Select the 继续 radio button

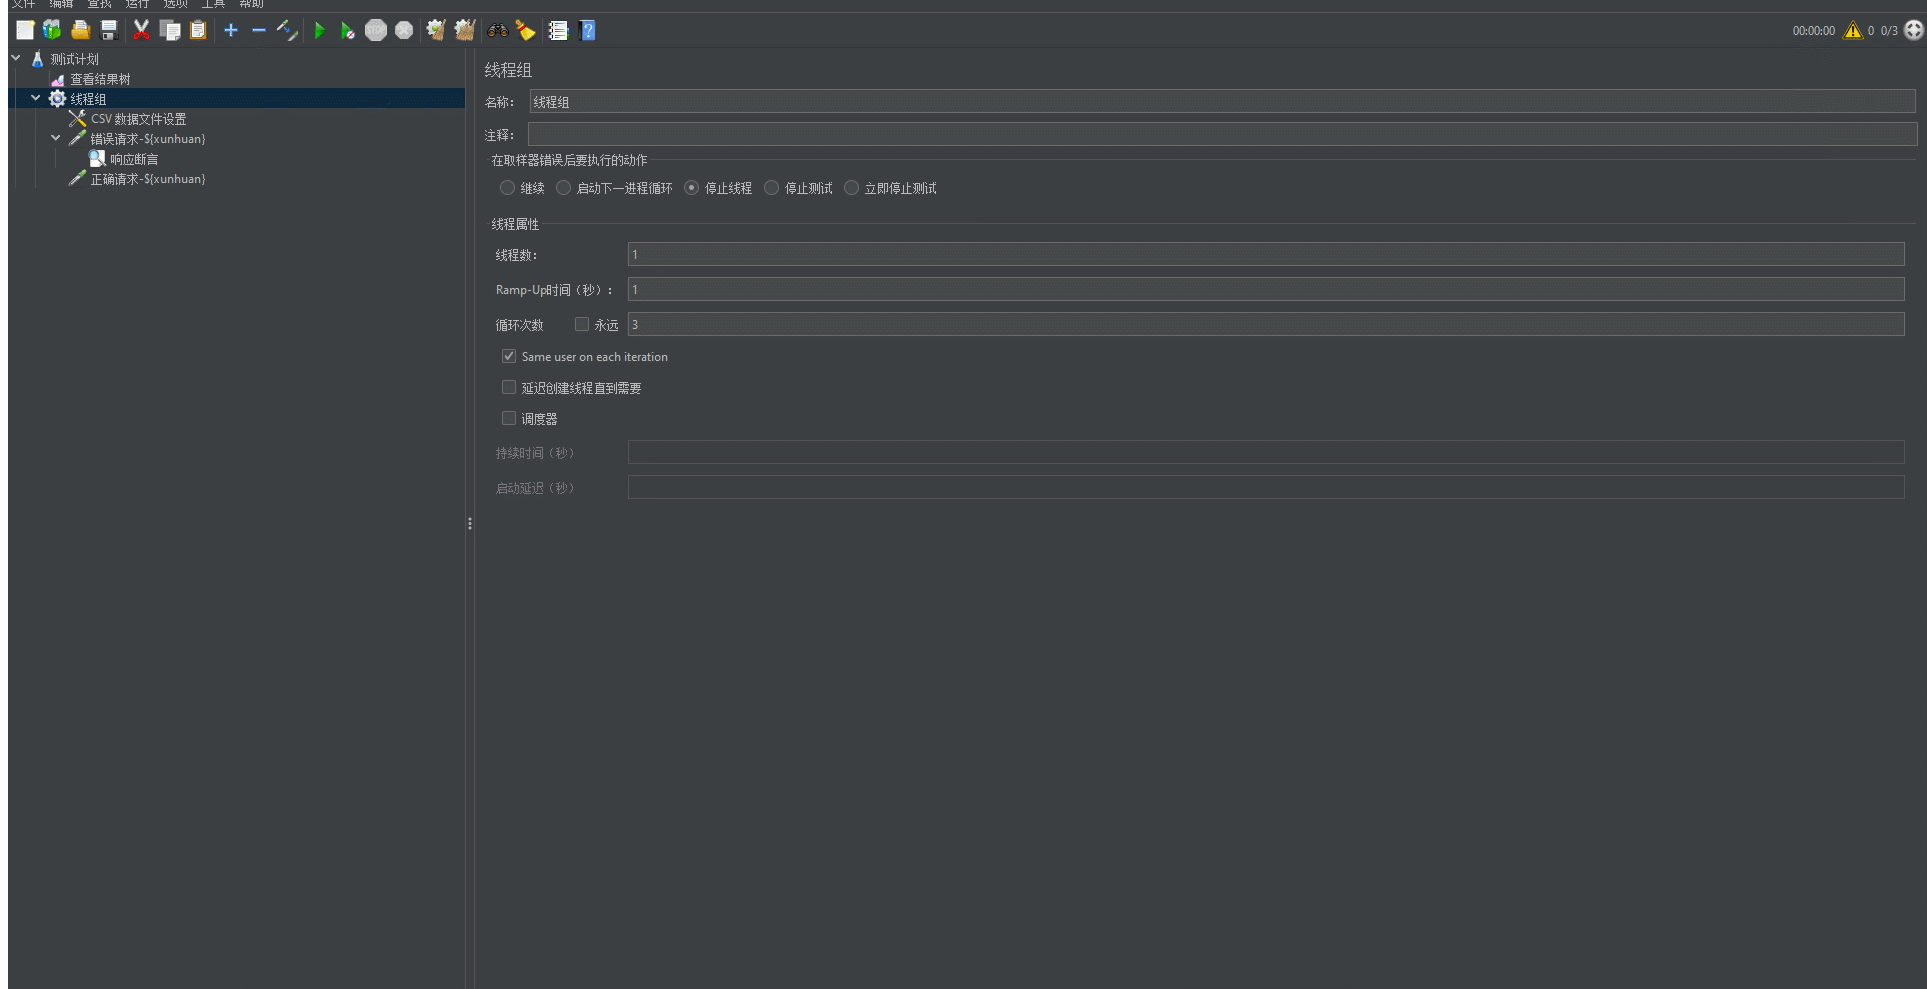pyautogui.click(x=508, y=188)
